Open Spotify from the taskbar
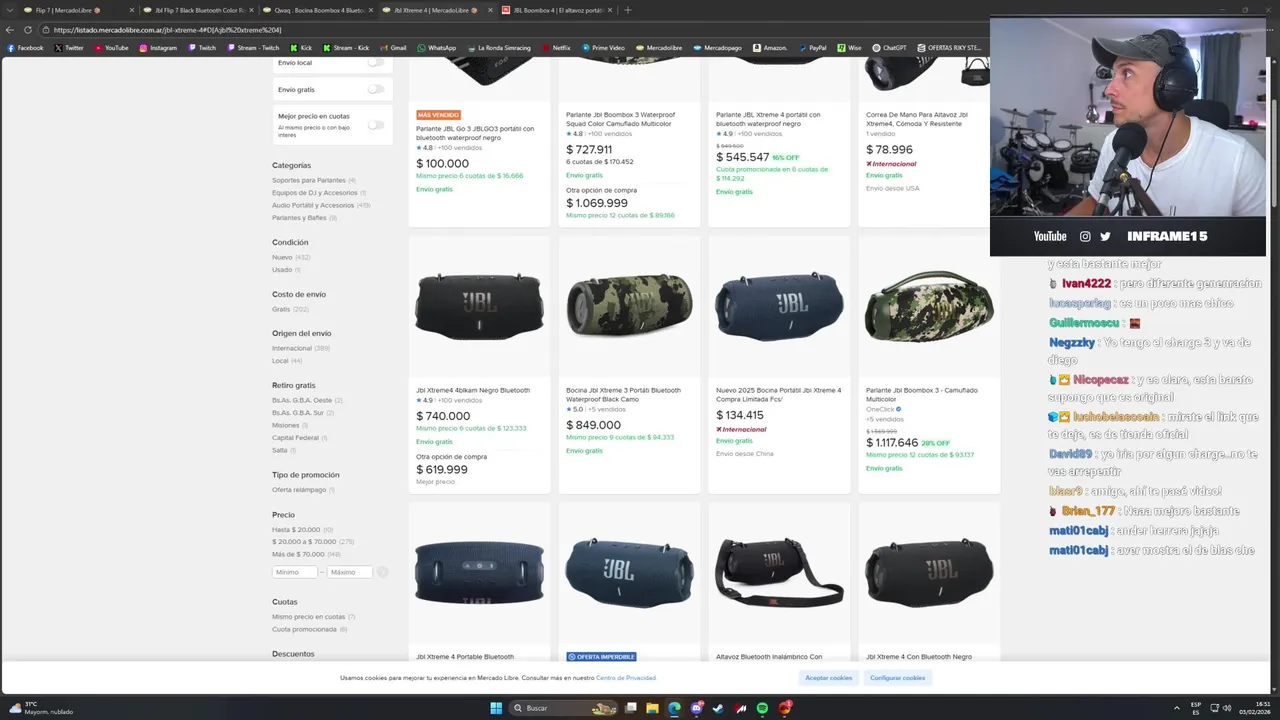 (762, 708)
